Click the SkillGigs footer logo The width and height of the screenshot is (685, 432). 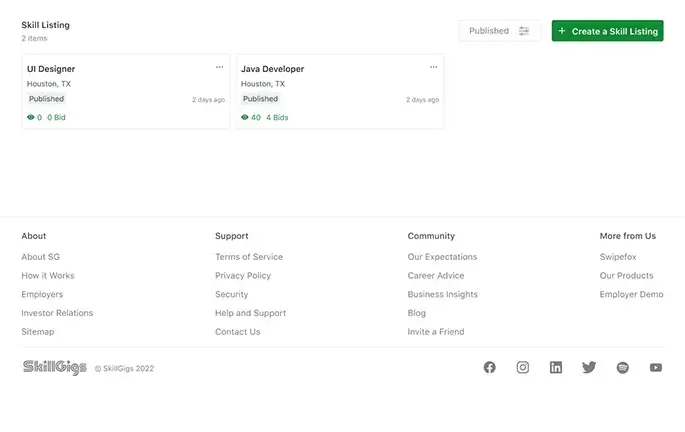click(x=55, y=368)
